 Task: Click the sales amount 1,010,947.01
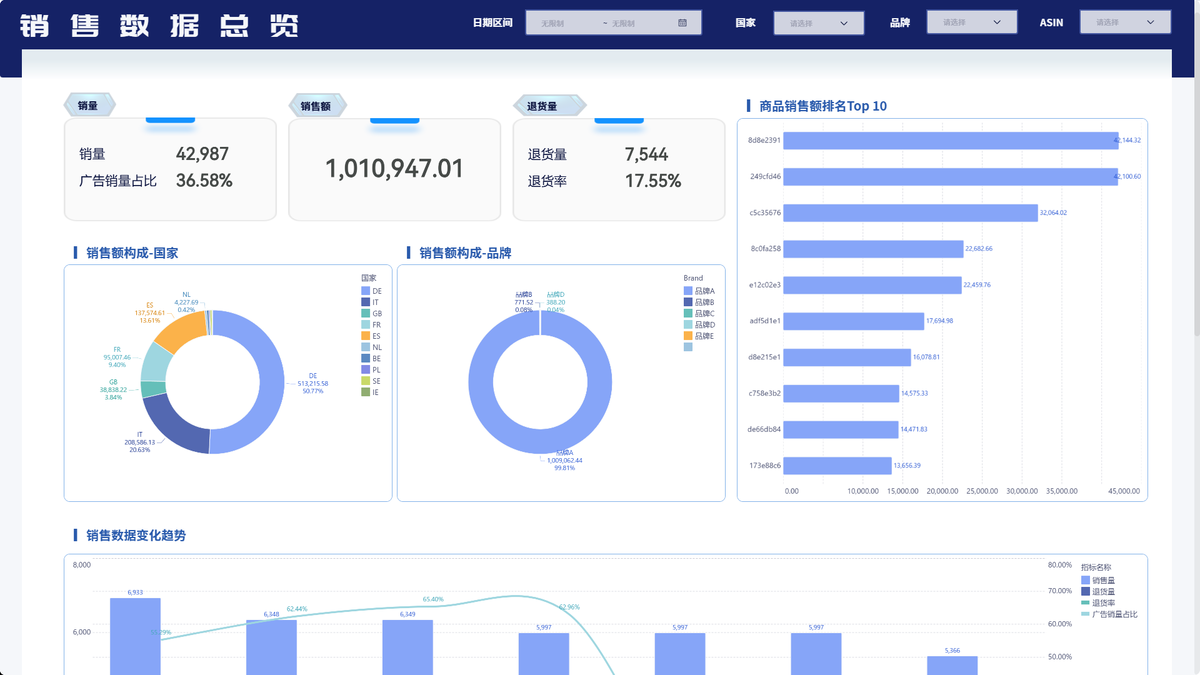point(395,169)
